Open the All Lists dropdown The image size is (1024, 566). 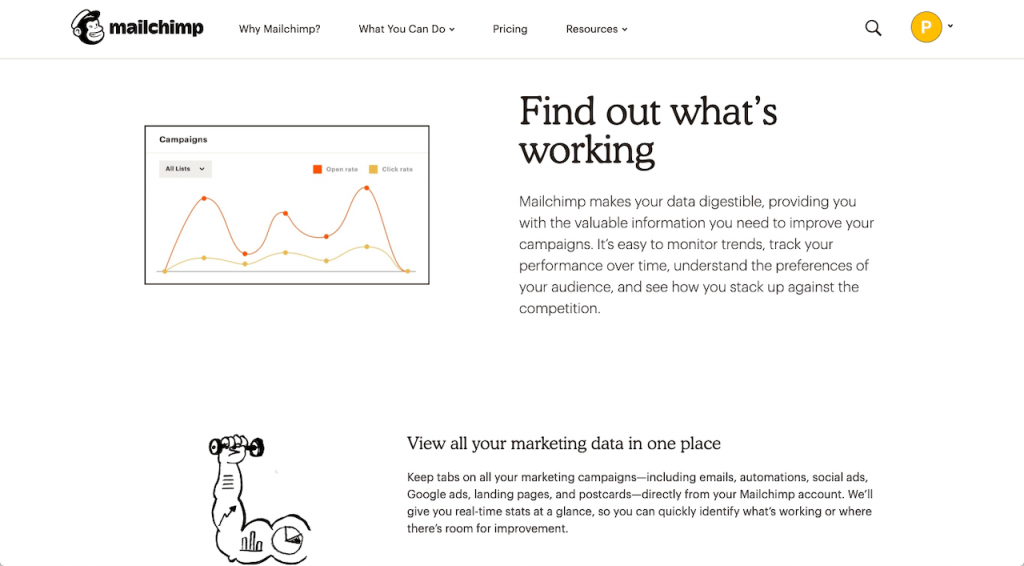pyautogui.click(x=185, y=169)
